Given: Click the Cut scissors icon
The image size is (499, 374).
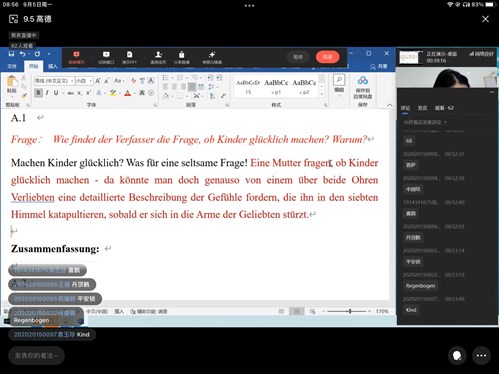Looking at the screenshot, I should [x=24, y=78].
